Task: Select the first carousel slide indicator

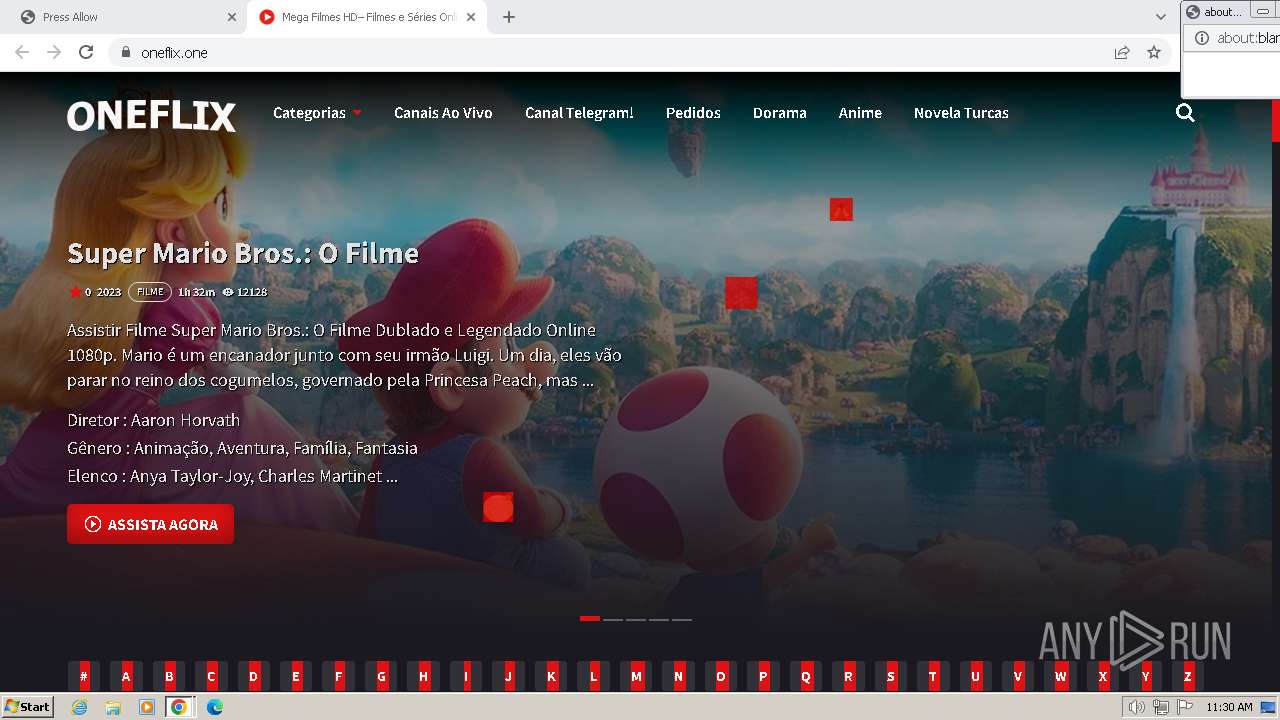Action: (590, 619)
